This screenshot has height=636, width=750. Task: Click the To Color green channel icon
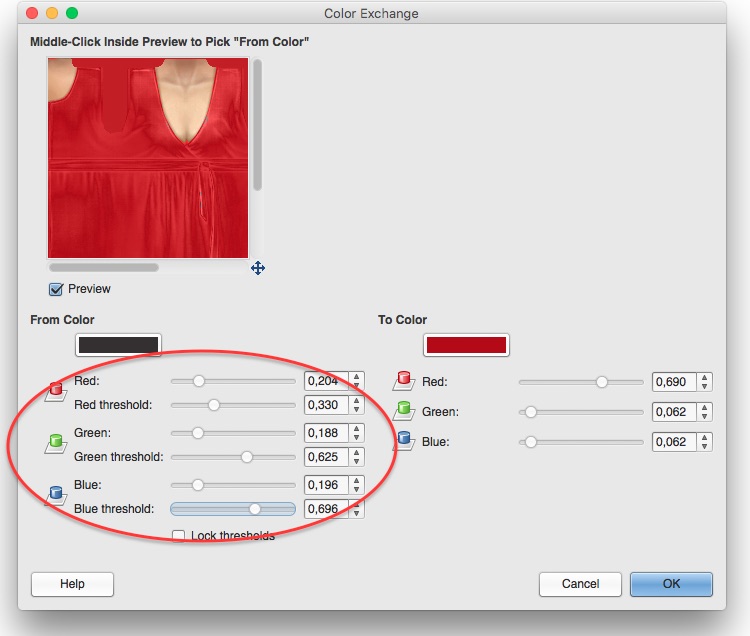click(404, 411)
